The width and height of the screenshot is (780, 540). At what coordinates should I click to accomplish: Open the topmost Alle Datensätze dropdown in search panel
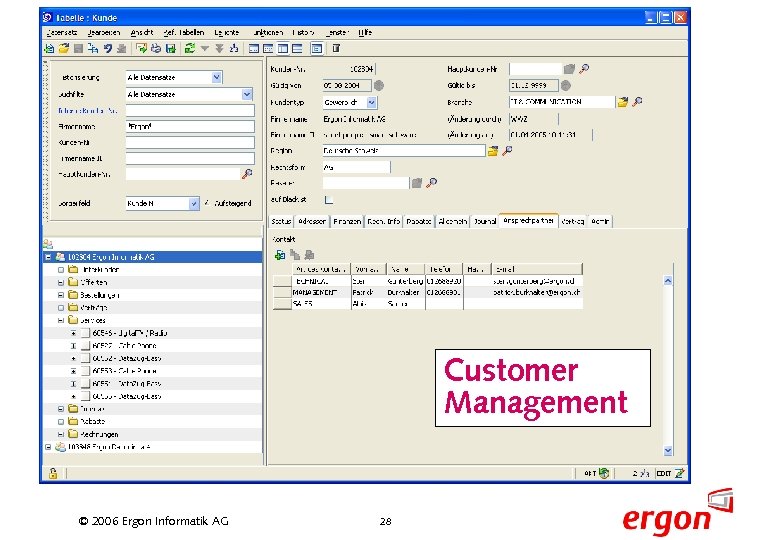(x=216, y=78)
